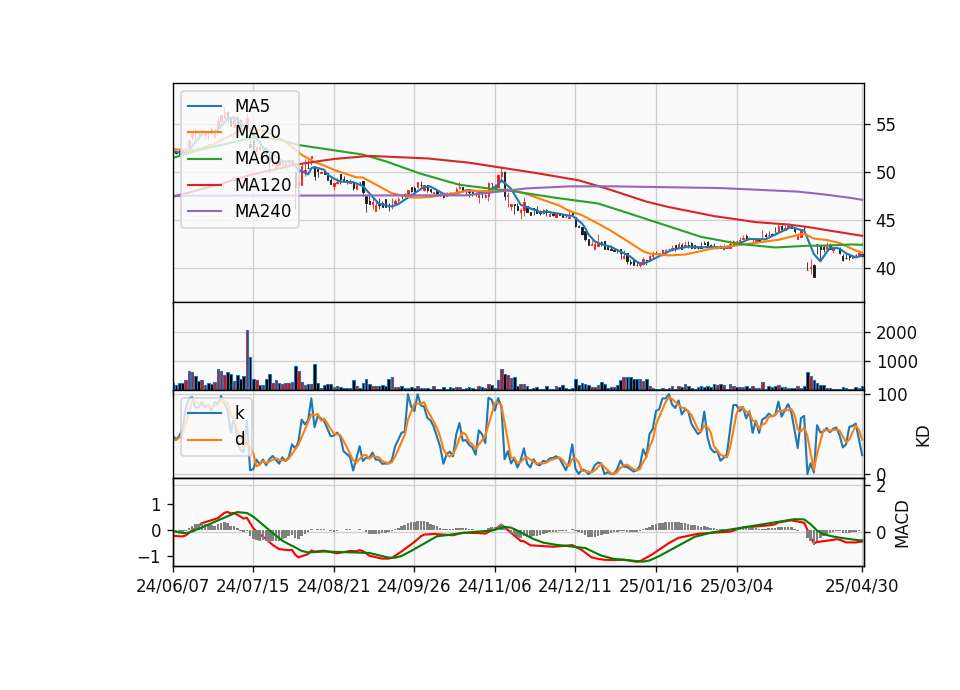The width and height of the screenshot is (960, 690).
Task: Click the 24/12/11 date axis label
Action: pyautogui.click(x=575, y=586)
